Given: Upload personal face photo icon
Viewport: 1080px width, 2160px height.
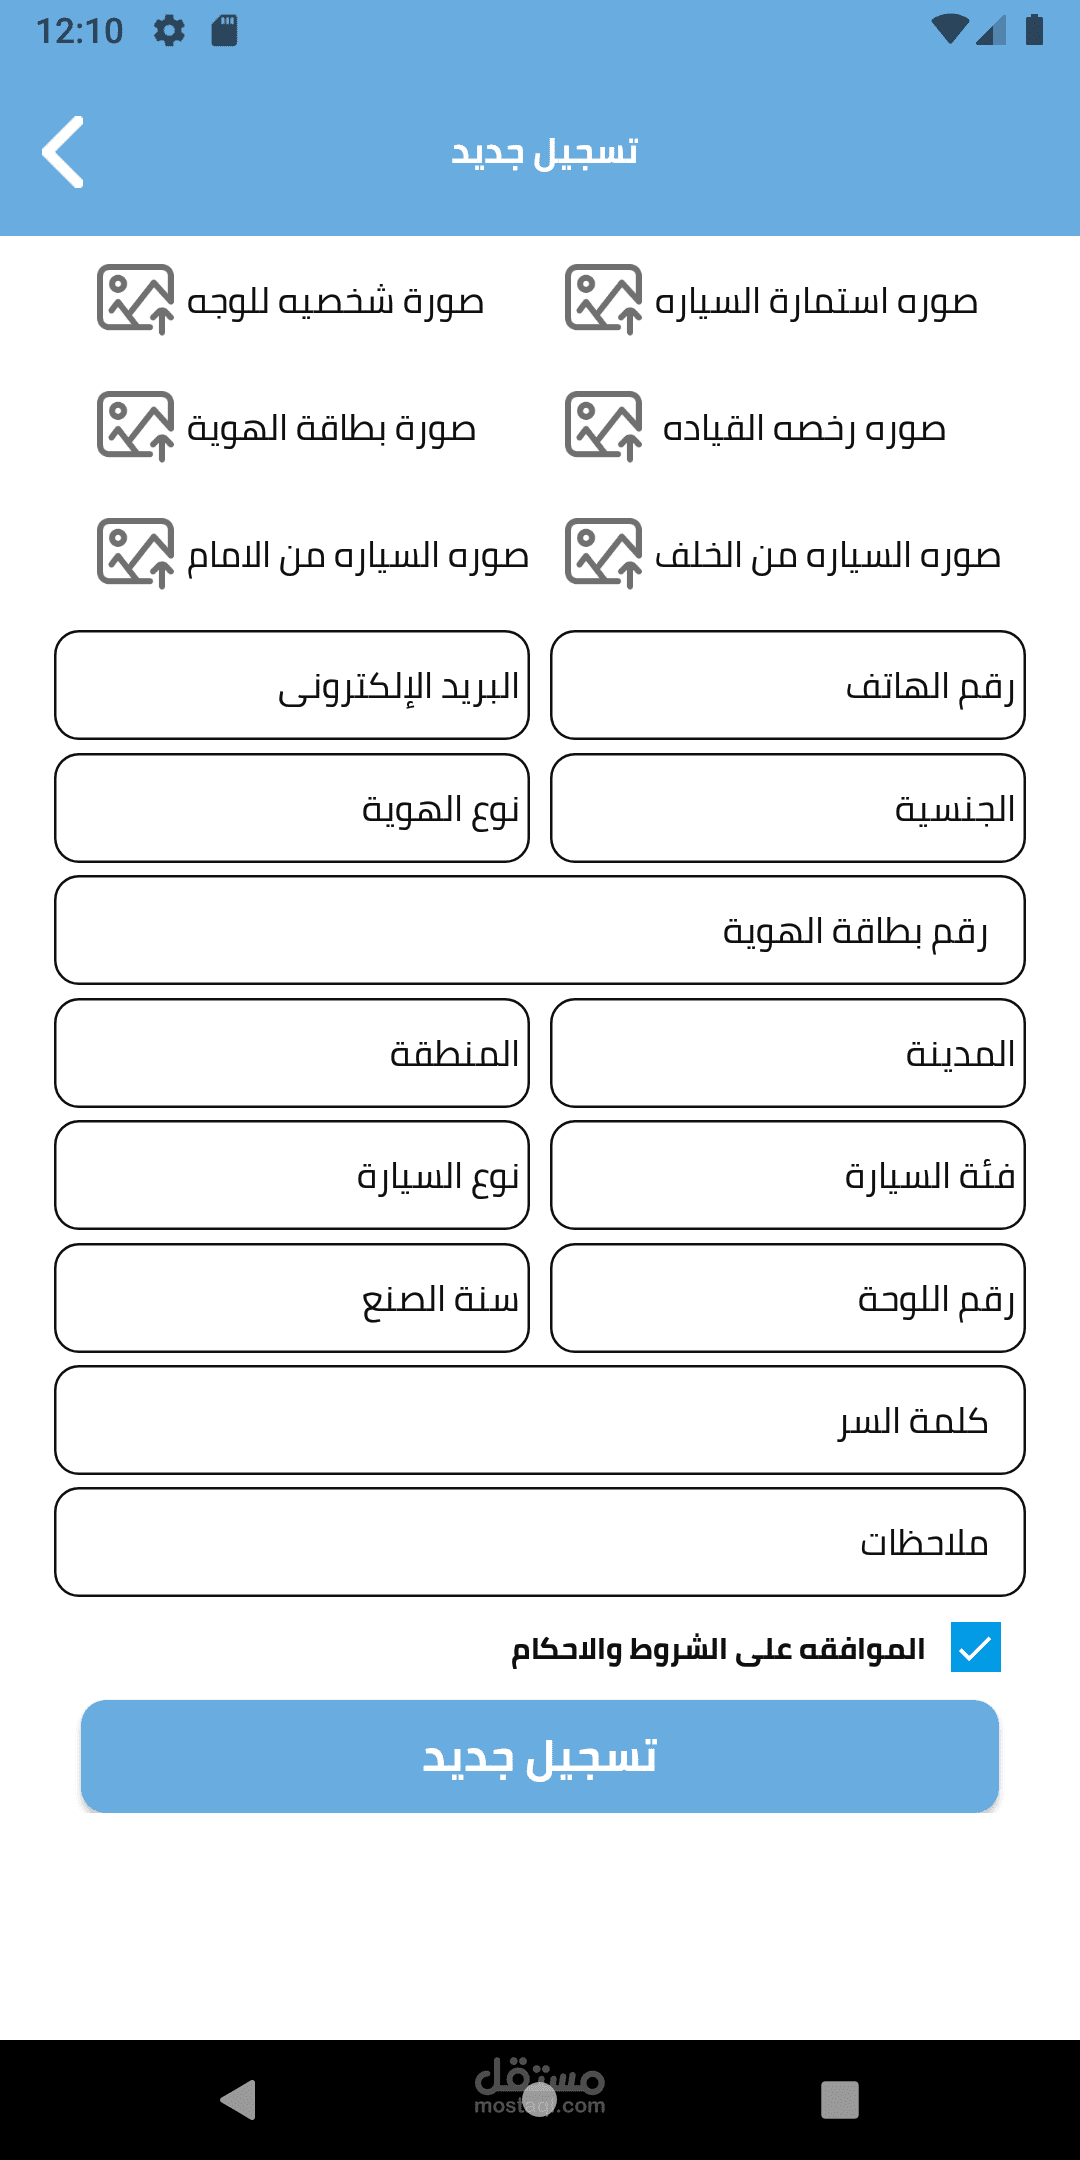Looking at the screenshot, I should tap(135, 299).
